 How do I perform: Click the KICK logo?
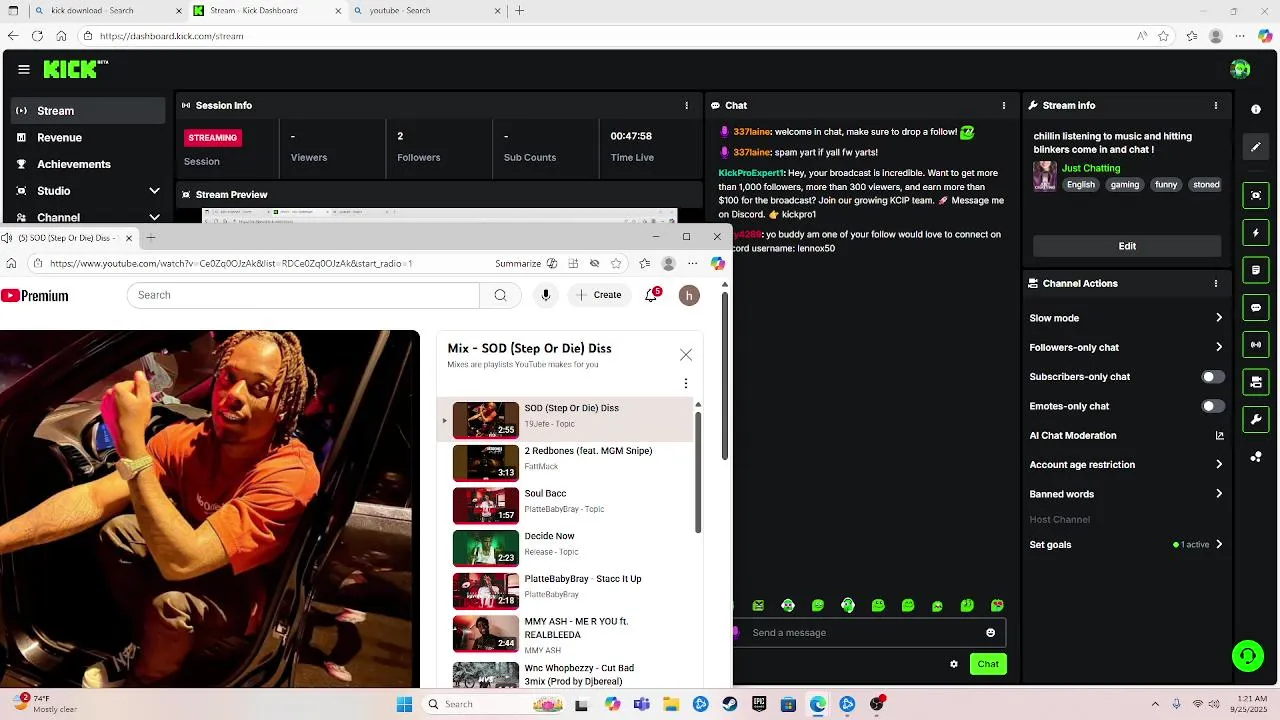(x=74, y=69)
